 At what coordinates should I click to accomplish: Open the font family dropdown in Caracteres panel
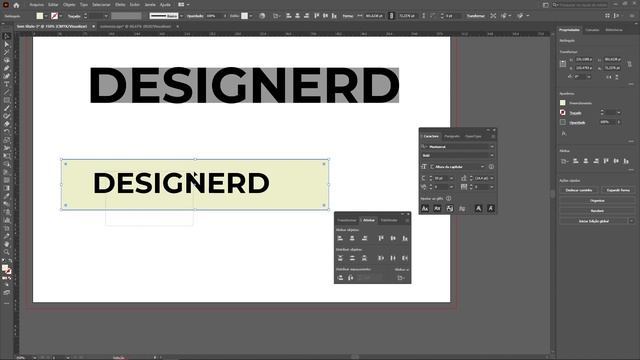click(x=491, y=147)
